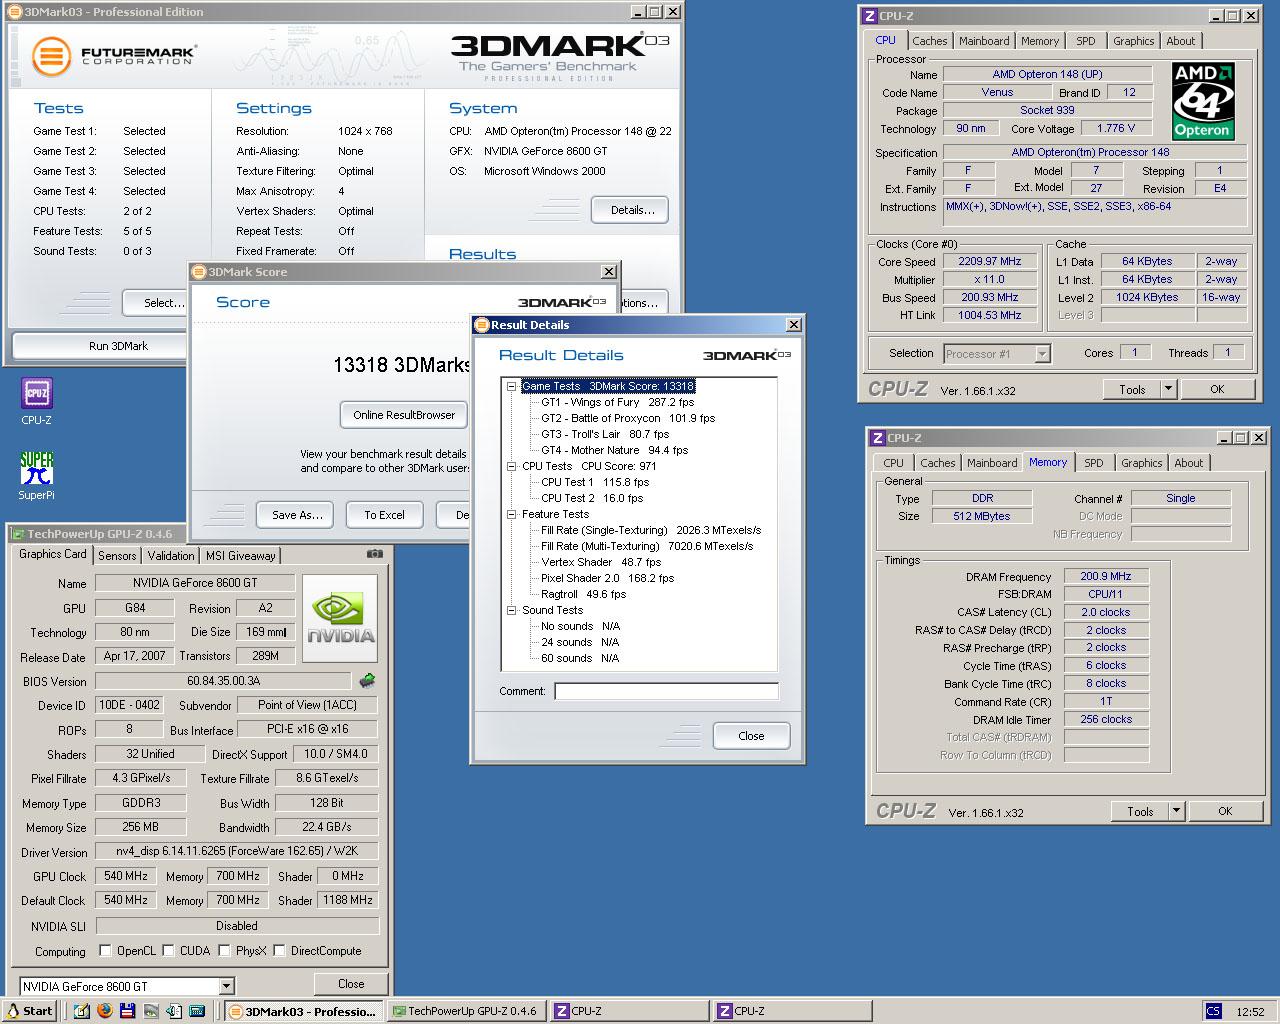Click the Futuremark Corporation logo
The width and height of the screenshot is (1280, 1024).
click(x=113, y=56)
